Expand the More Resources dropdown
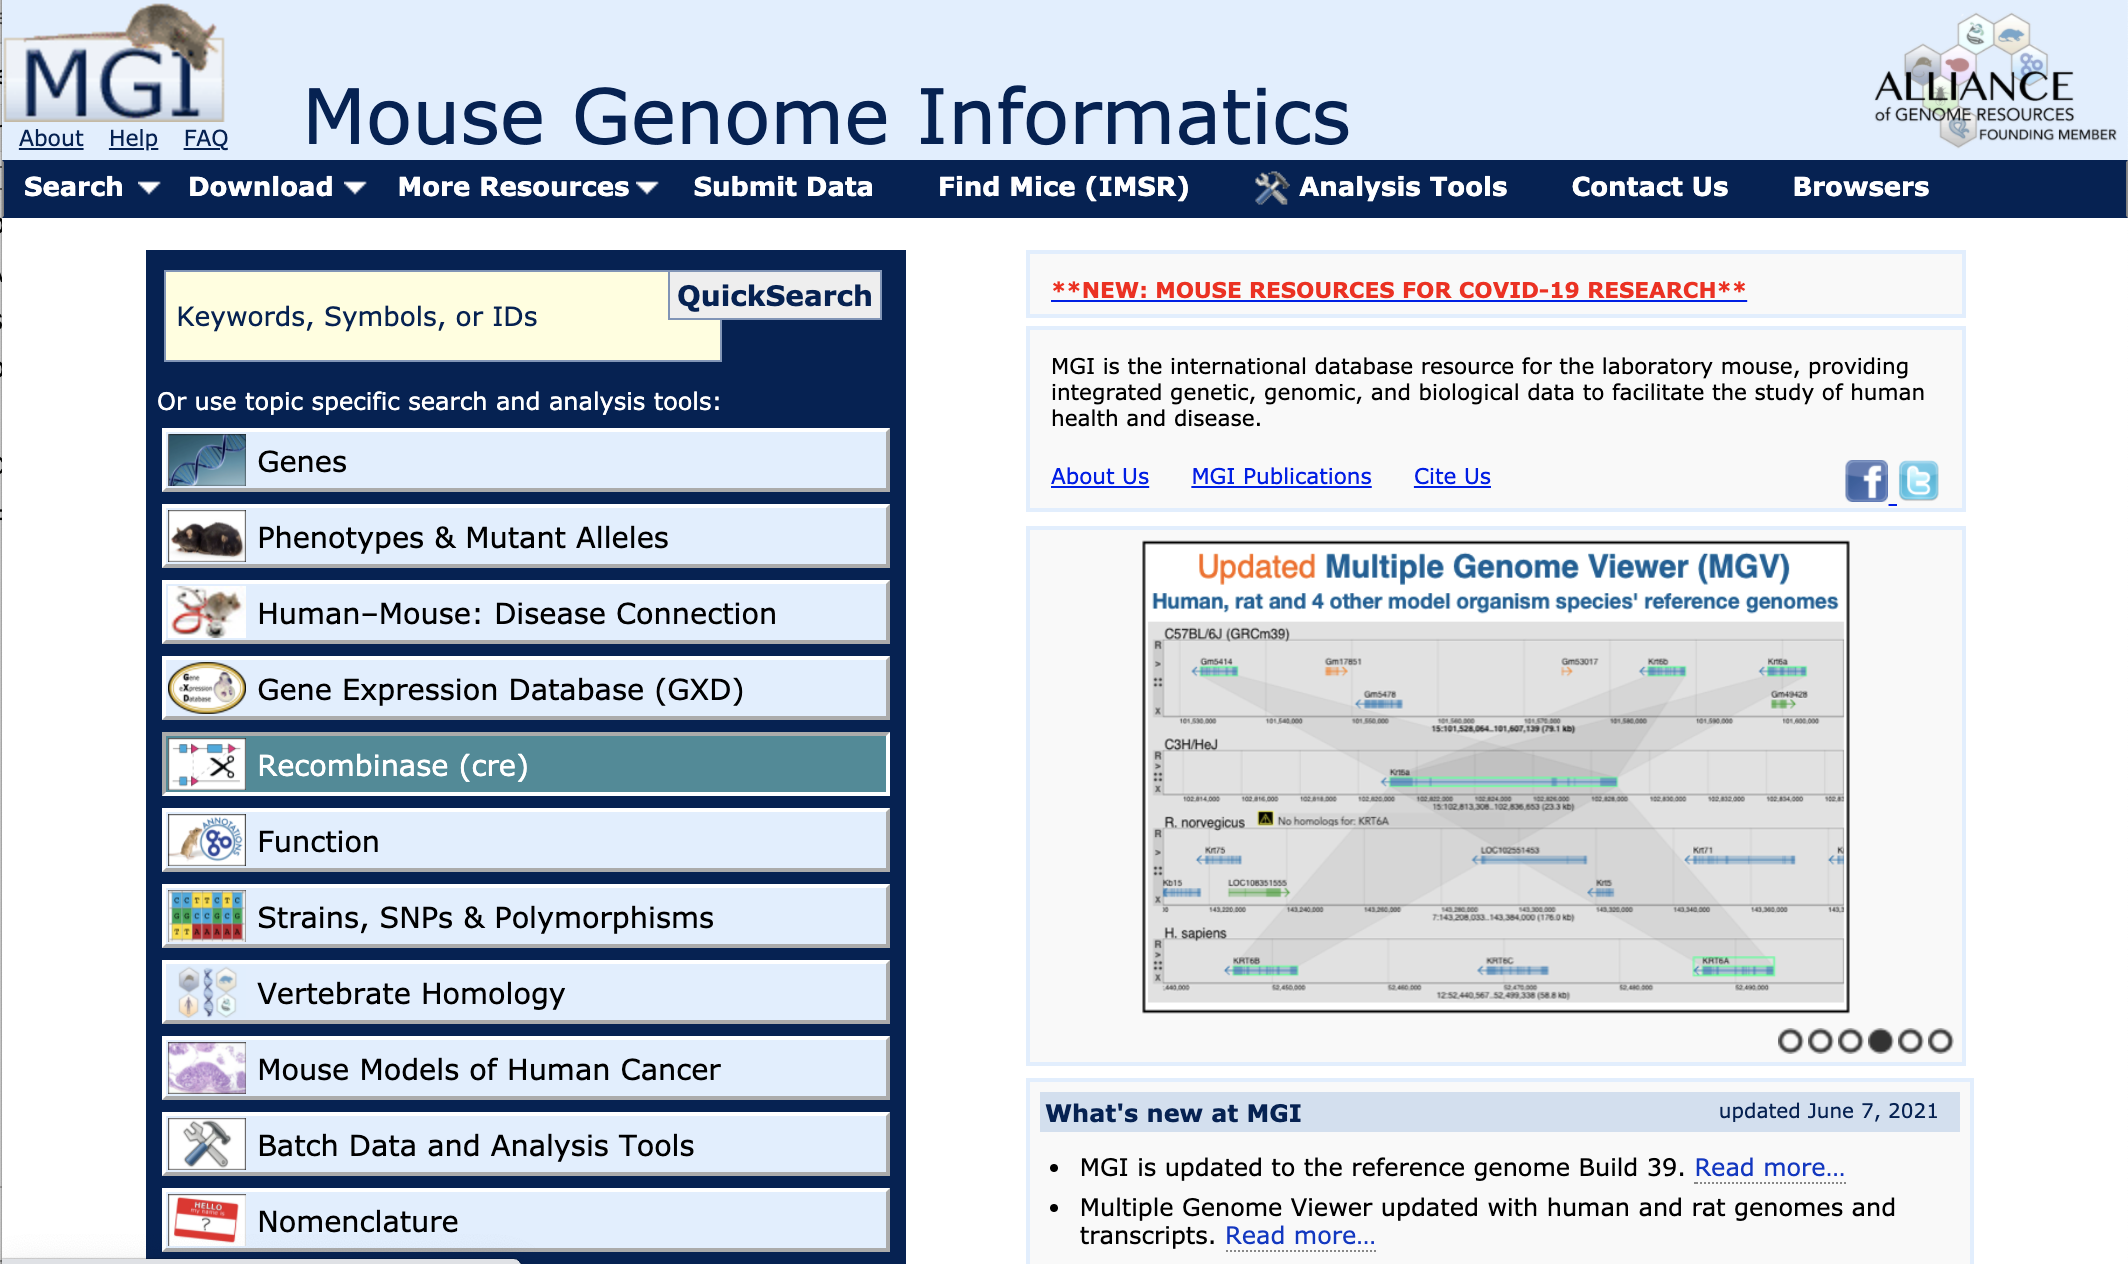 click(527, 187)
